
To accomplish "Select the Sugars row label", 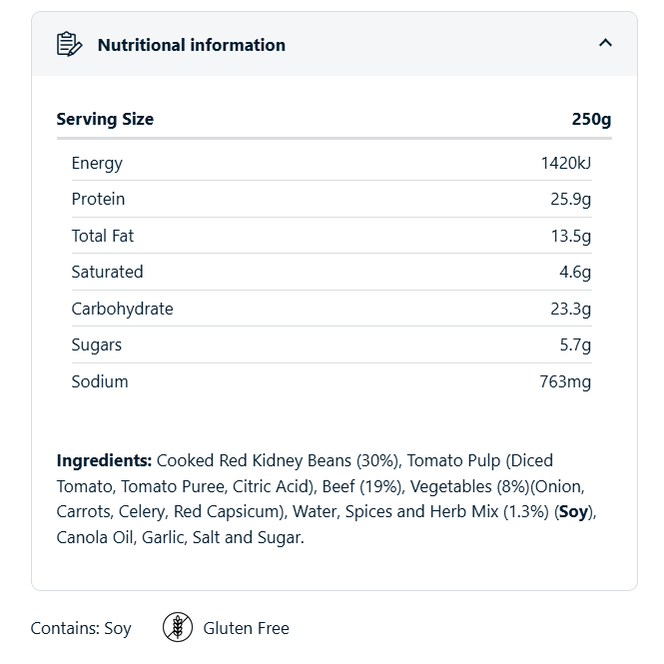I will [96, 345].
